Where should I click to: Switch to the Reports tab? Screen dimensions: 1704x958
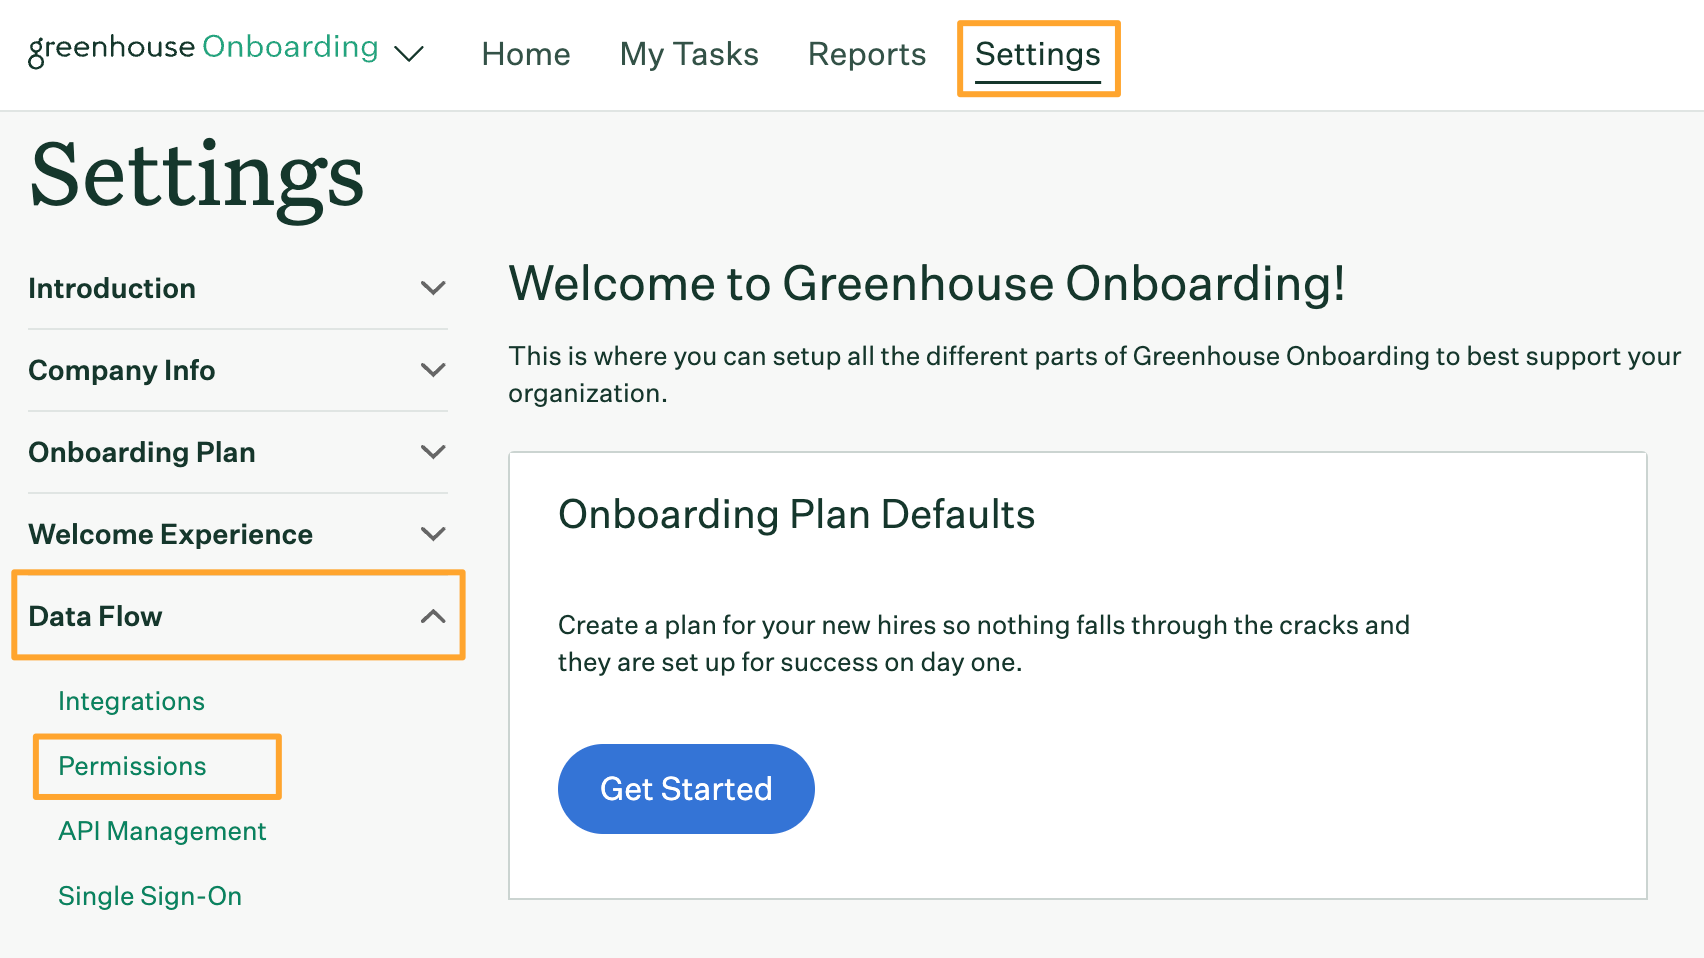click(x=867, y=54)
